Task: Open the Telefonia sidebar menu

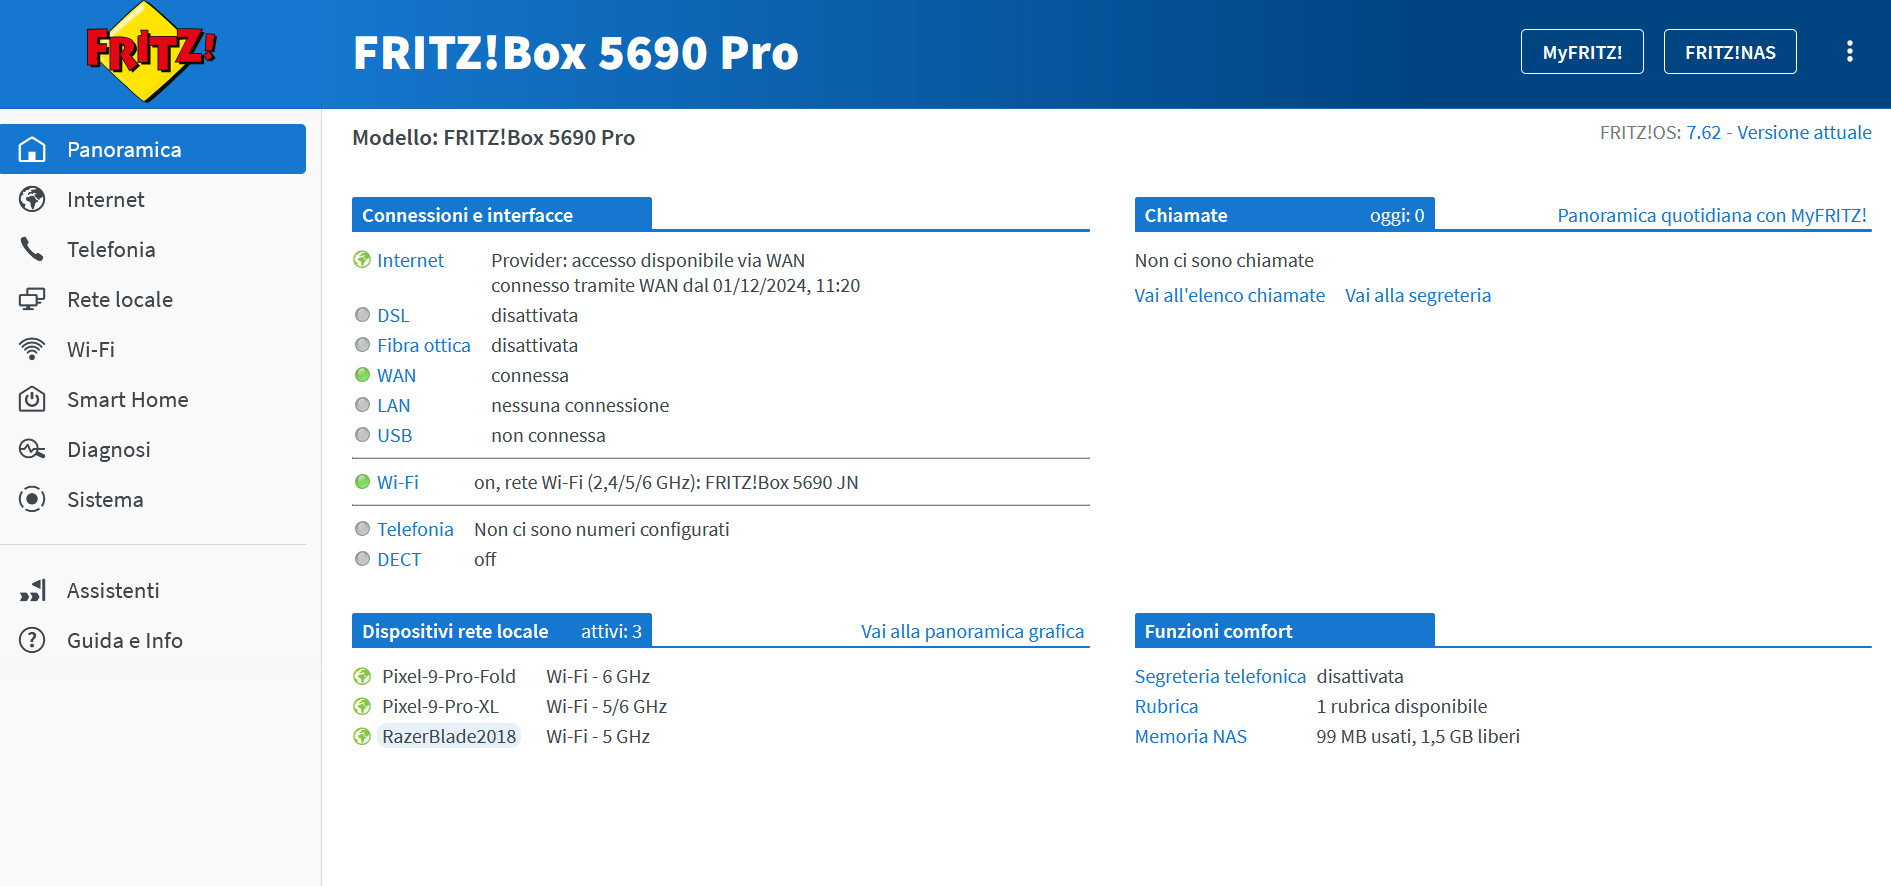Action: (153, 249)
